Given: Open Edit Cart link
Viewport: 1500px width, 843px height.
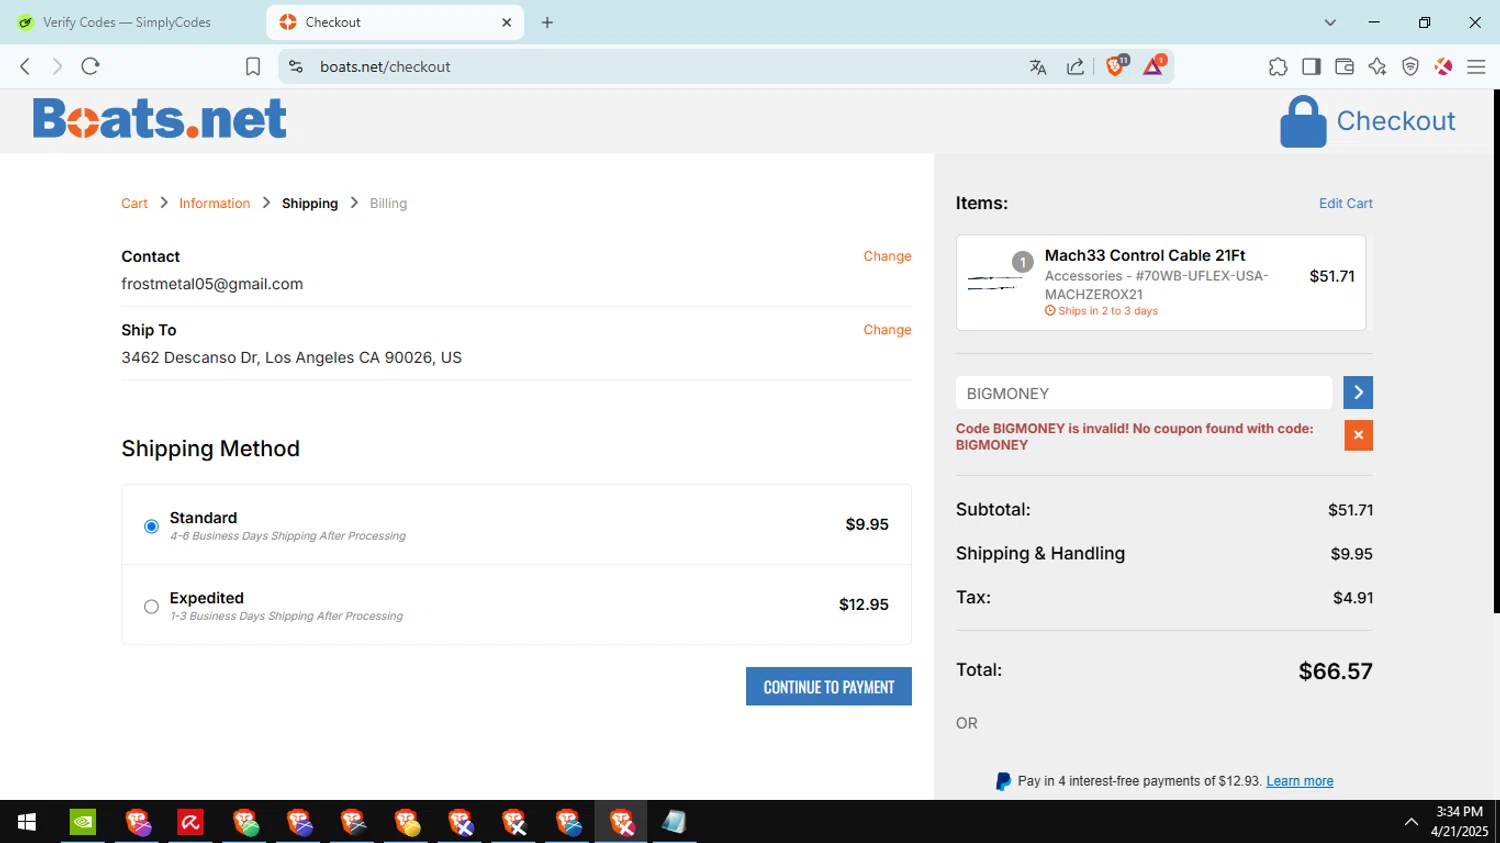Looking at the screenshot, I should 1345,203.
